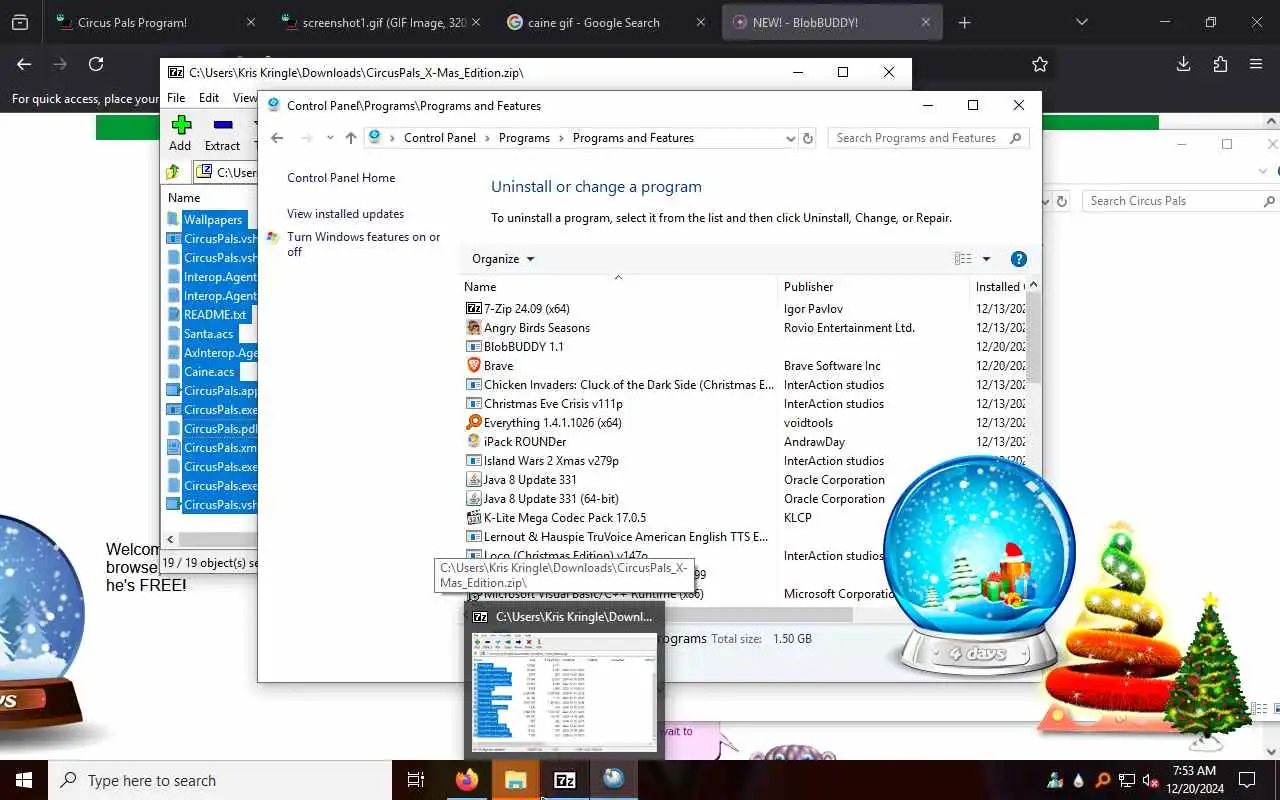1280x800 pixels.
Task: Select the iPack ROUNDer program icon
Action: [x=474, y=442]
